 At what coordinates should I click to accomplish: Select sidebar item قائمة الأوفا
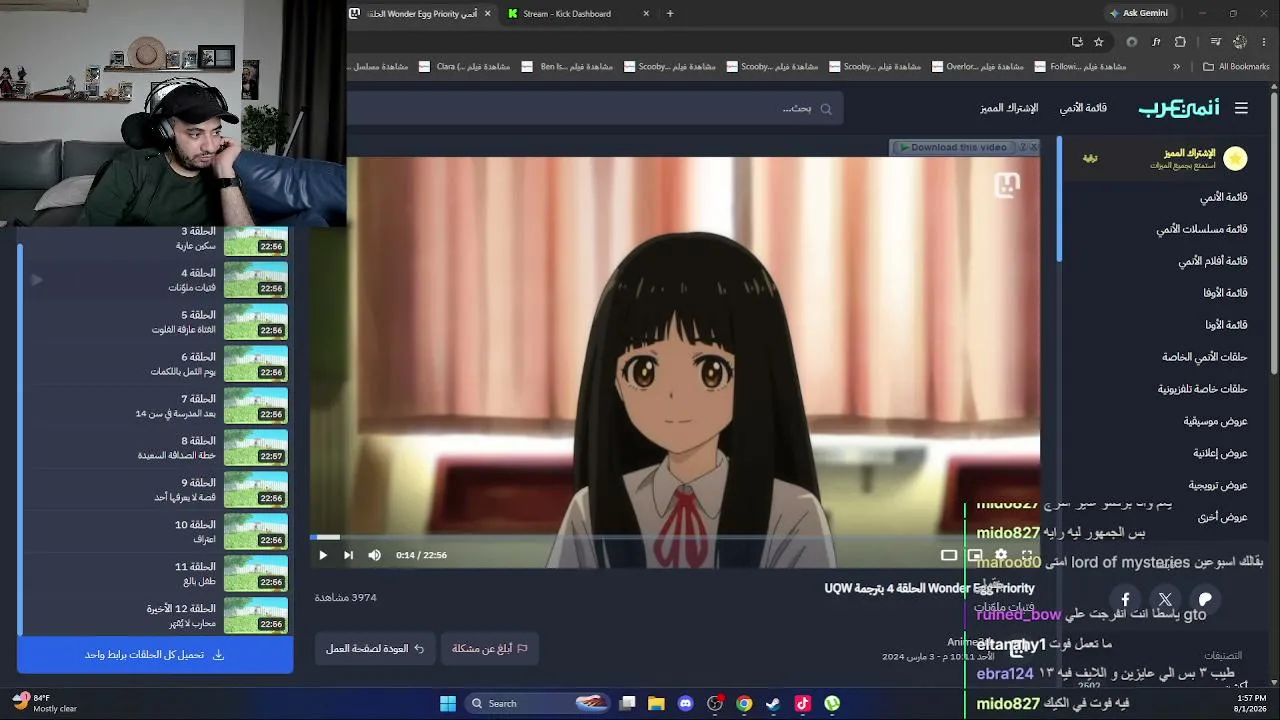(1225, 293)
